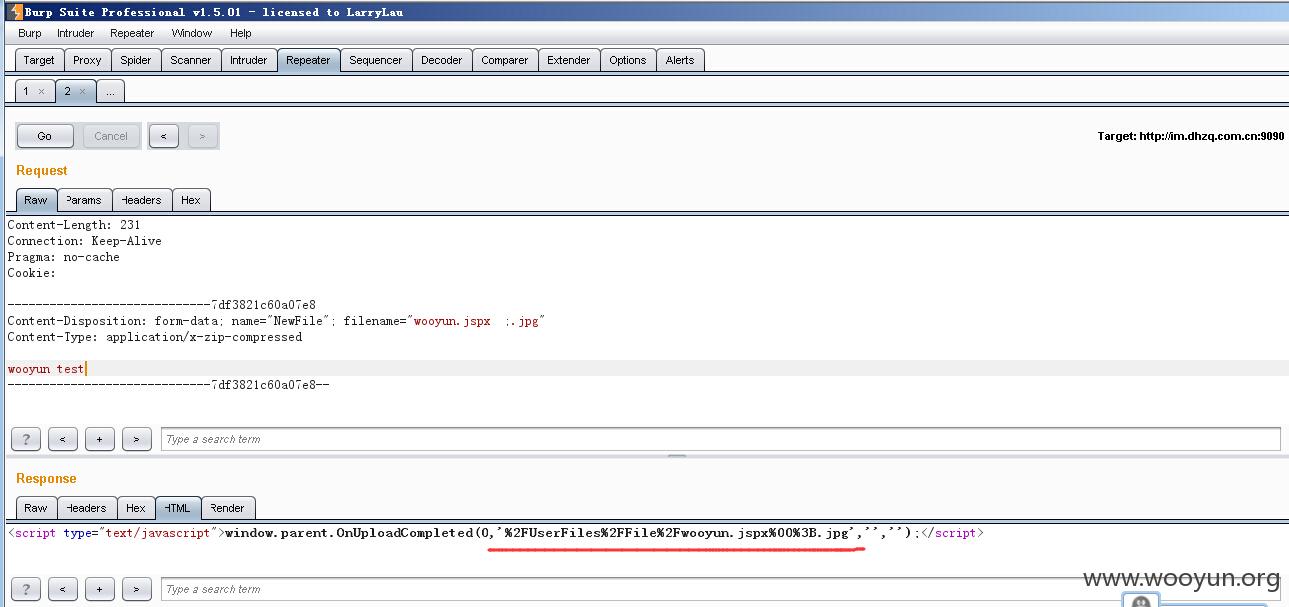The width and height of the screenshot is (1289, 607).
Task: Open request search options plus button
Action: (99, 439)
